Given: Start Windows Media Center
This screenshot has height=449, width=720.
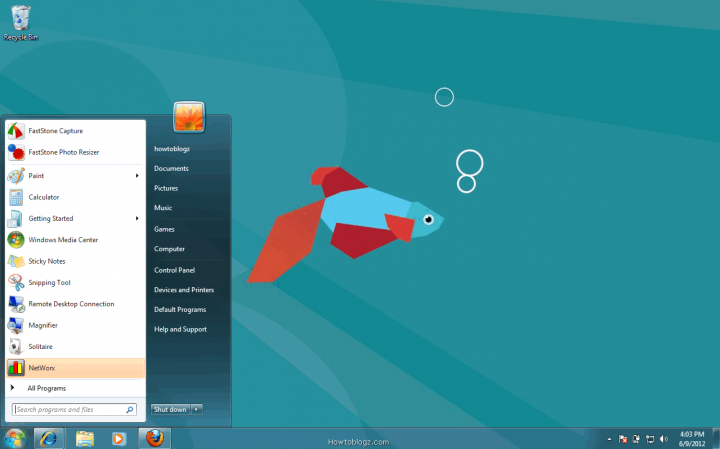Looking at the screenshot, I should click(62, 240).
